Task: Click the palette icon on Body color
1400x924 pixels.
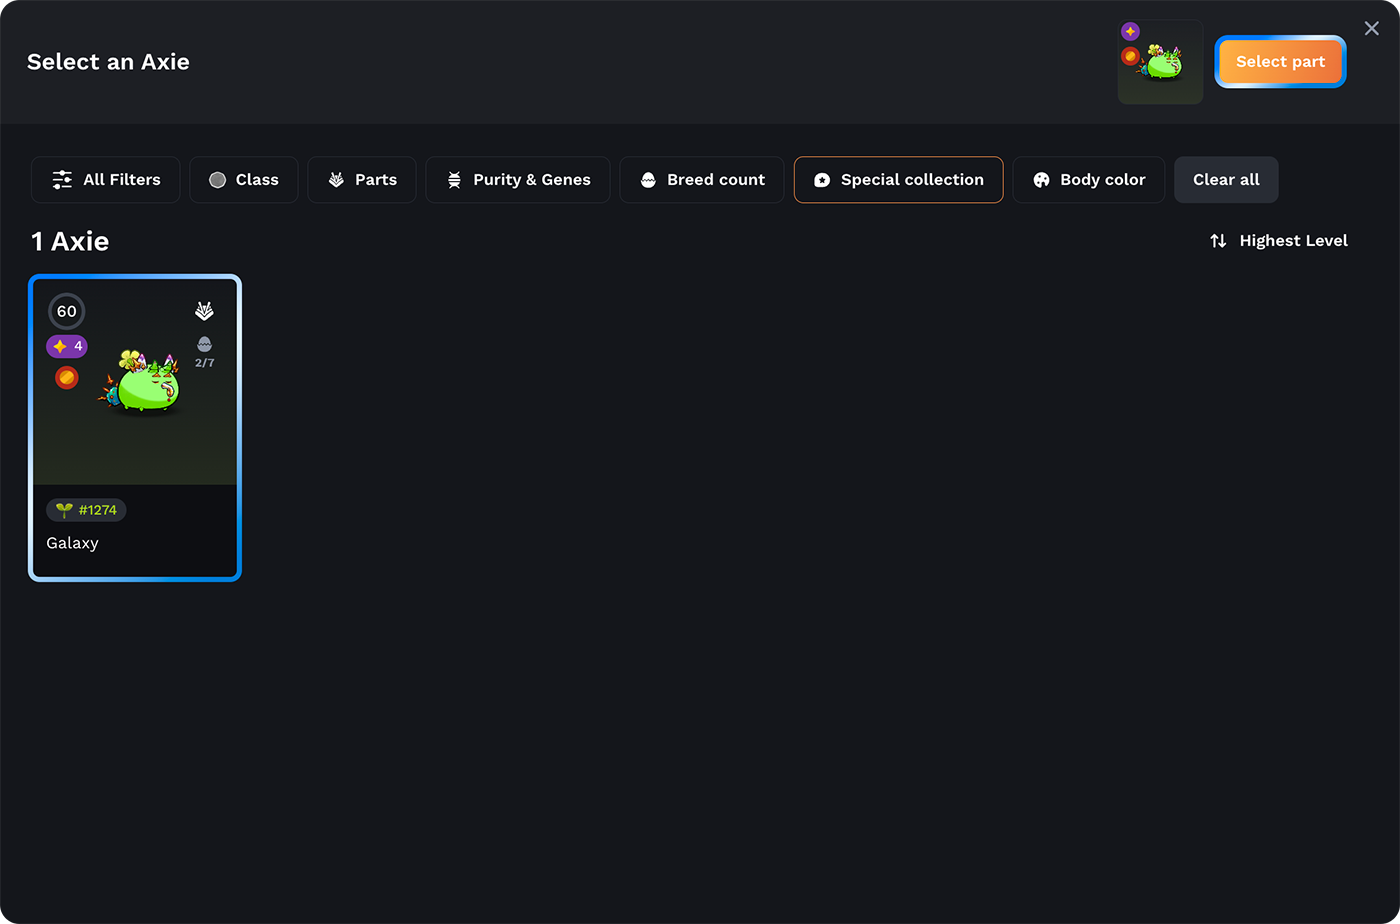Action: coord(1041,180)
